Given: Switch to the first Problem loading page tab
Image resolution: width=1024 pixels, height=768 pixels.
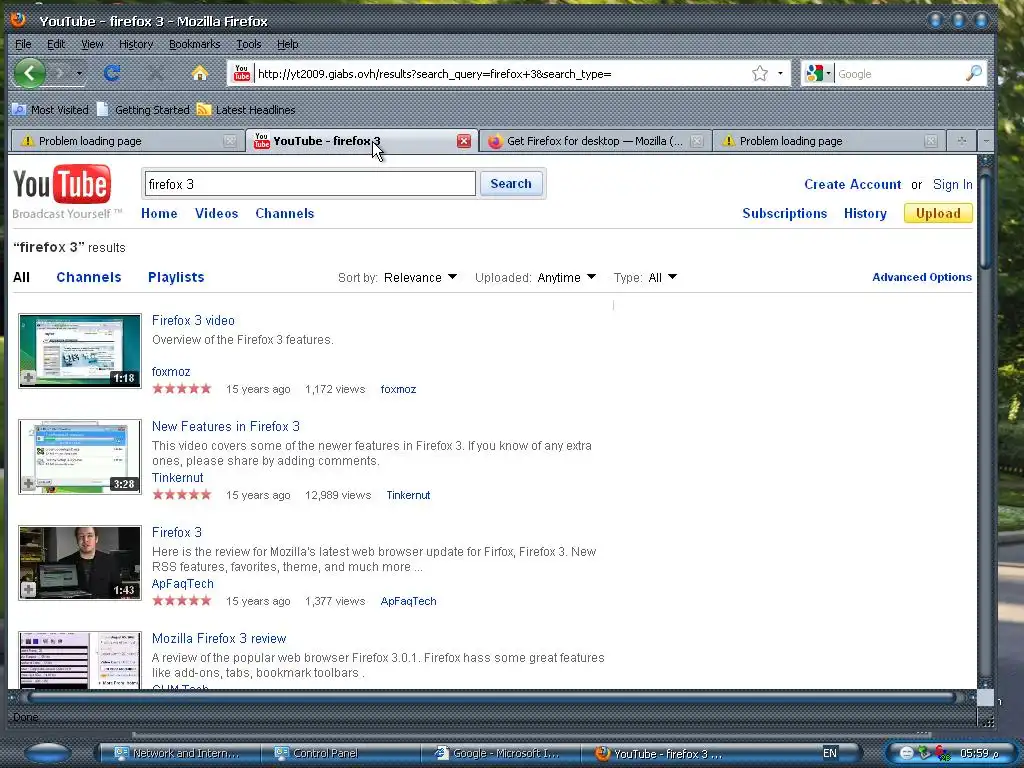Looking at the screenshot, I should (x=127, y=141).
